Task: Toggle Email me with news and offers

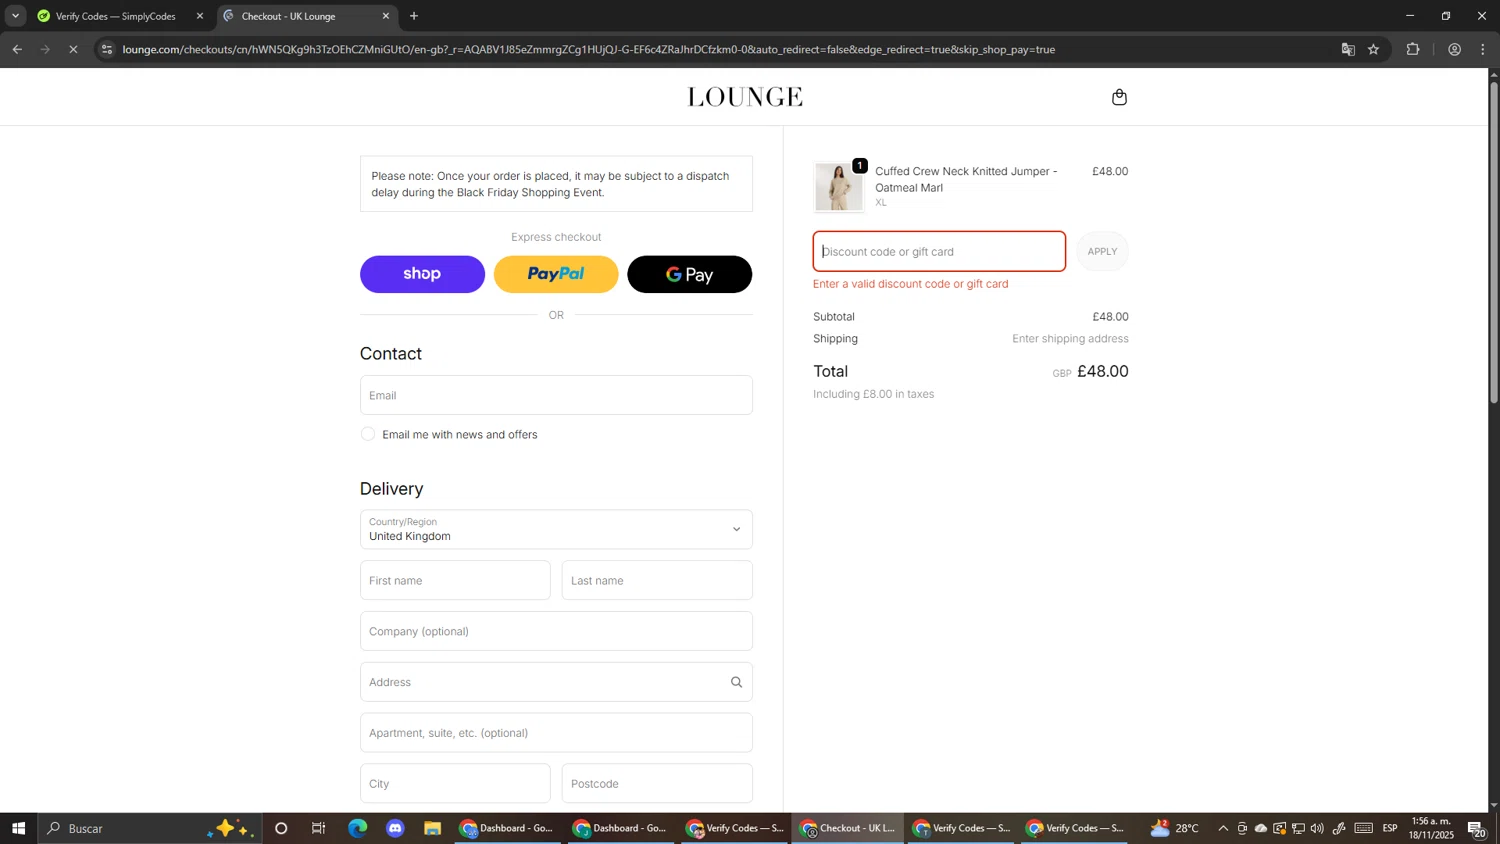Action: [368, 434]
